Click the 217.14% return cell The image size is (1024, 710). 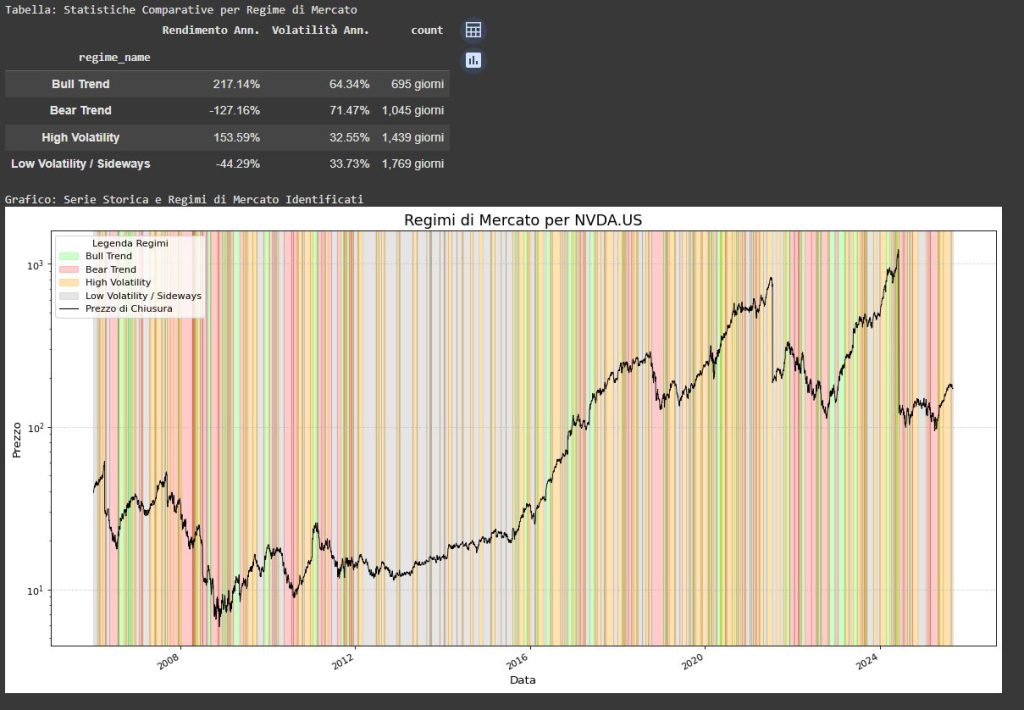pyautogui.click(x=236, y=84)
